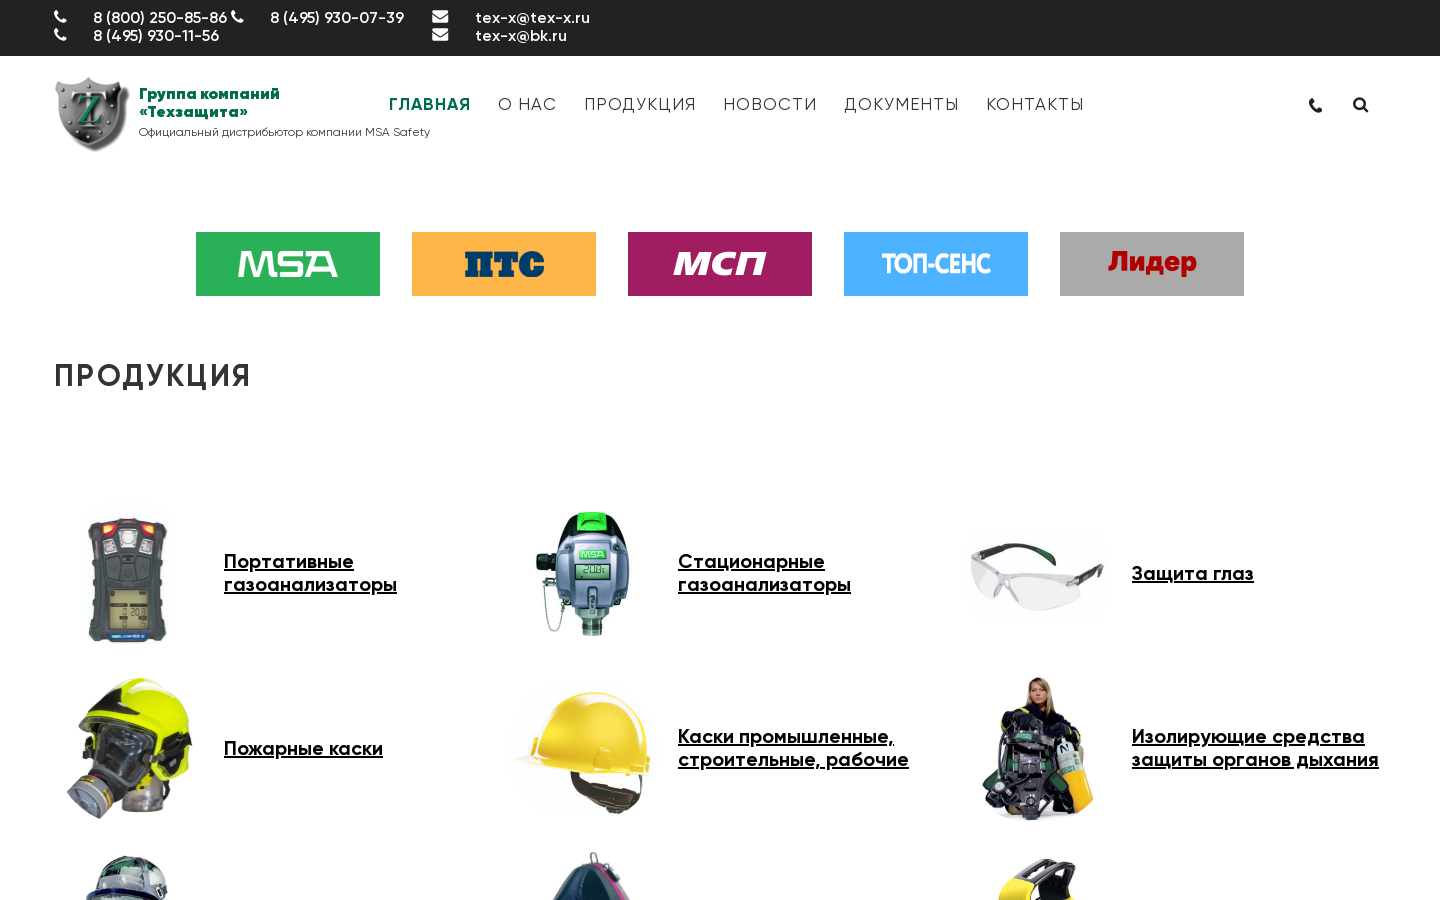This screenshot has height=900, width=1440.
Task: Open the Защита глаз link
Action: (x=1192, y=574)
